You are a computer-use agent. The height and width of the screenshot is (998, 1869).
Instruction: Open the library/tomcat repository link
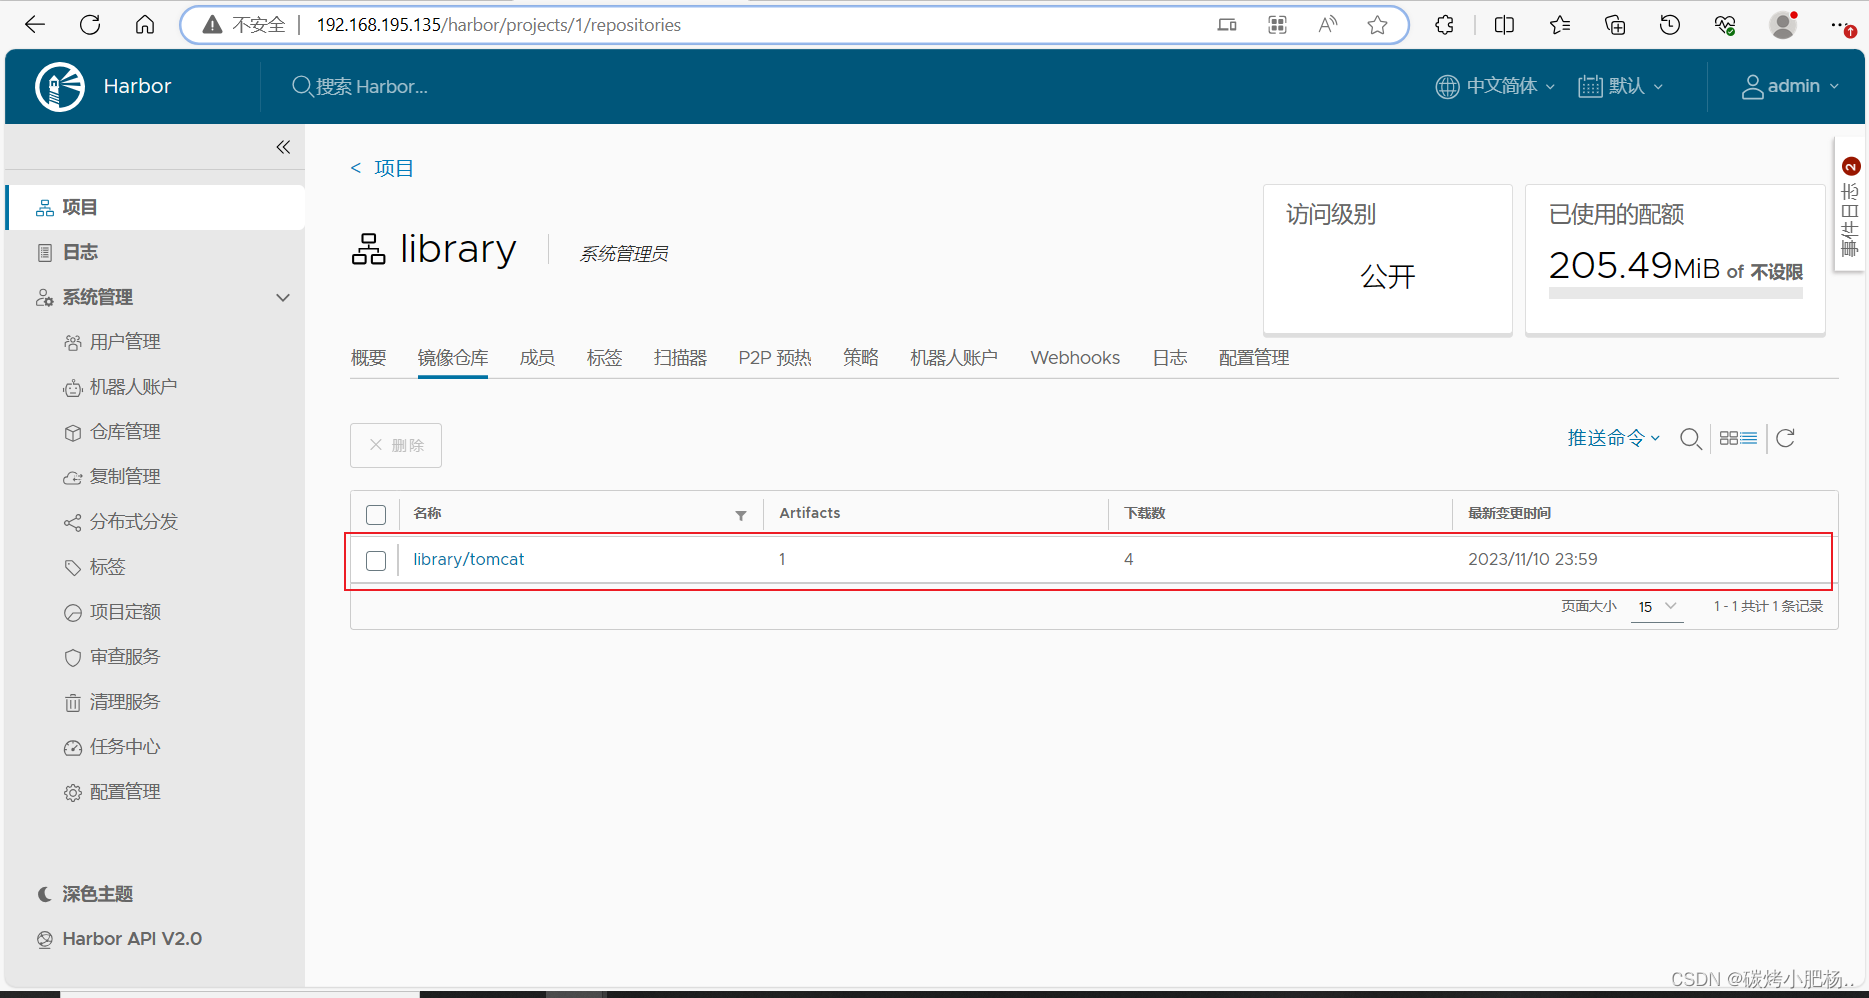(x=468, y=559)
